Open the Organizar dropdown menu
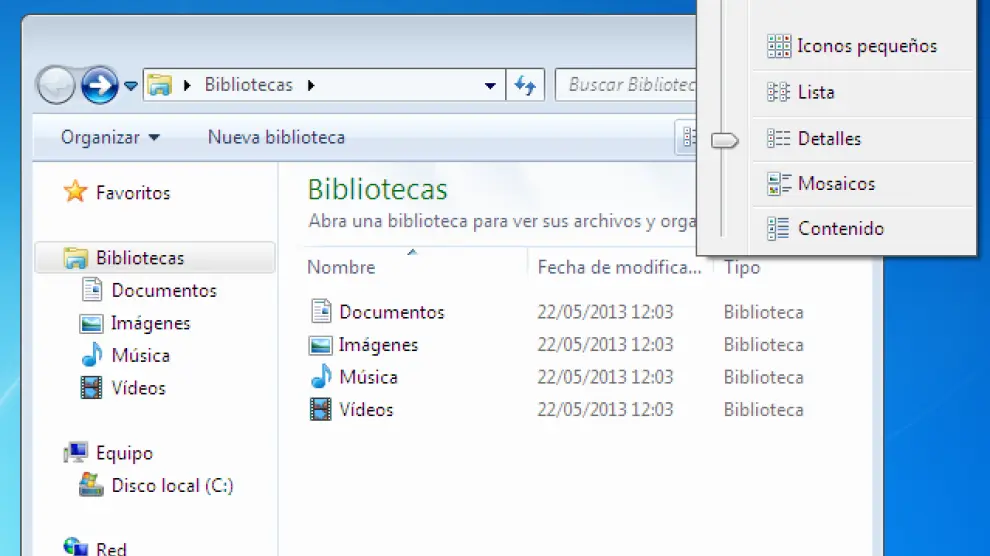Viewport: 990px width, 556px height. coord(110,138)
